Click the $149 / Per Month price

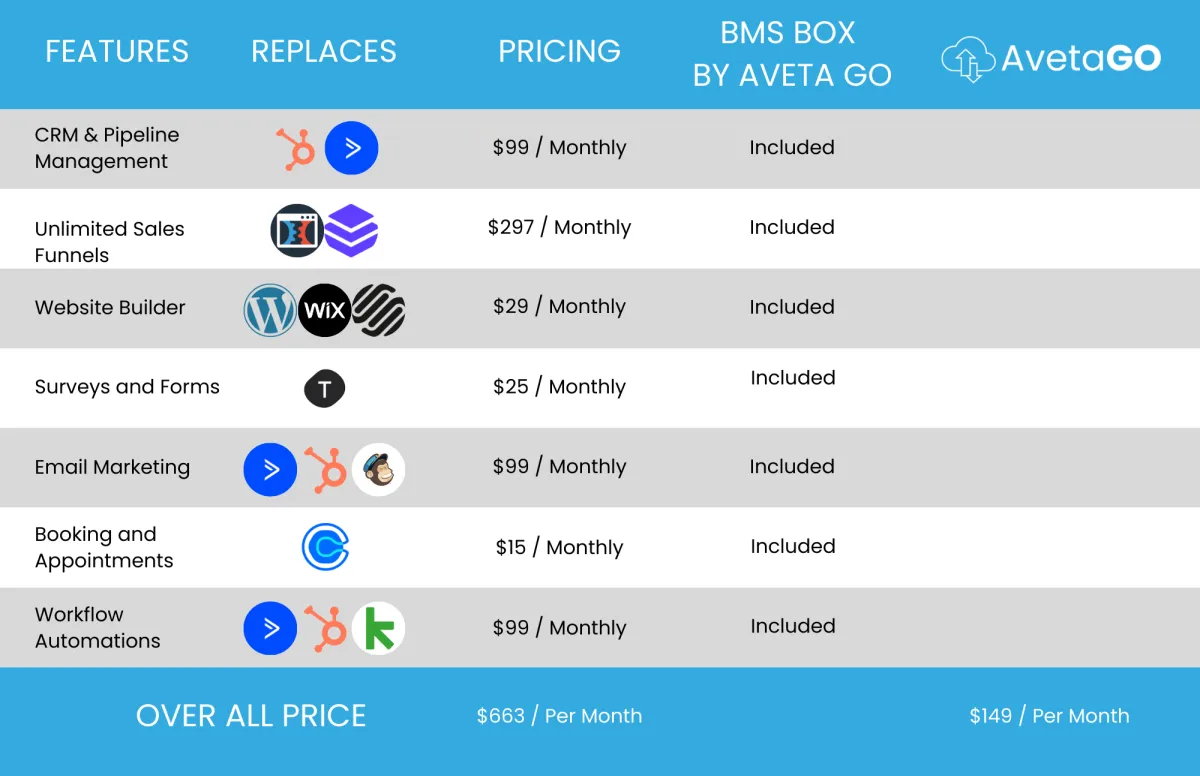1049,716
